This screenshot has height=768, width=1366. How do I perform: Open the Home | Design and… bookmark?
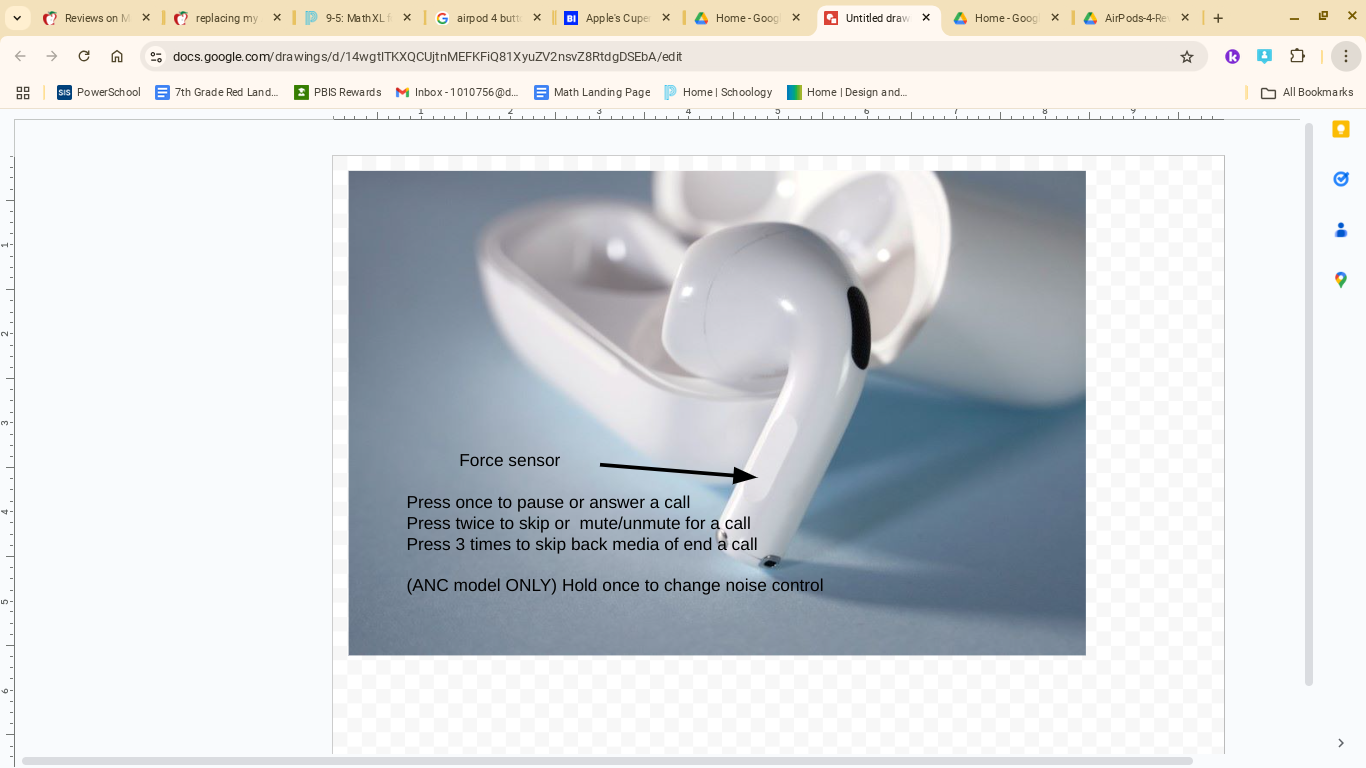(847, 92)
